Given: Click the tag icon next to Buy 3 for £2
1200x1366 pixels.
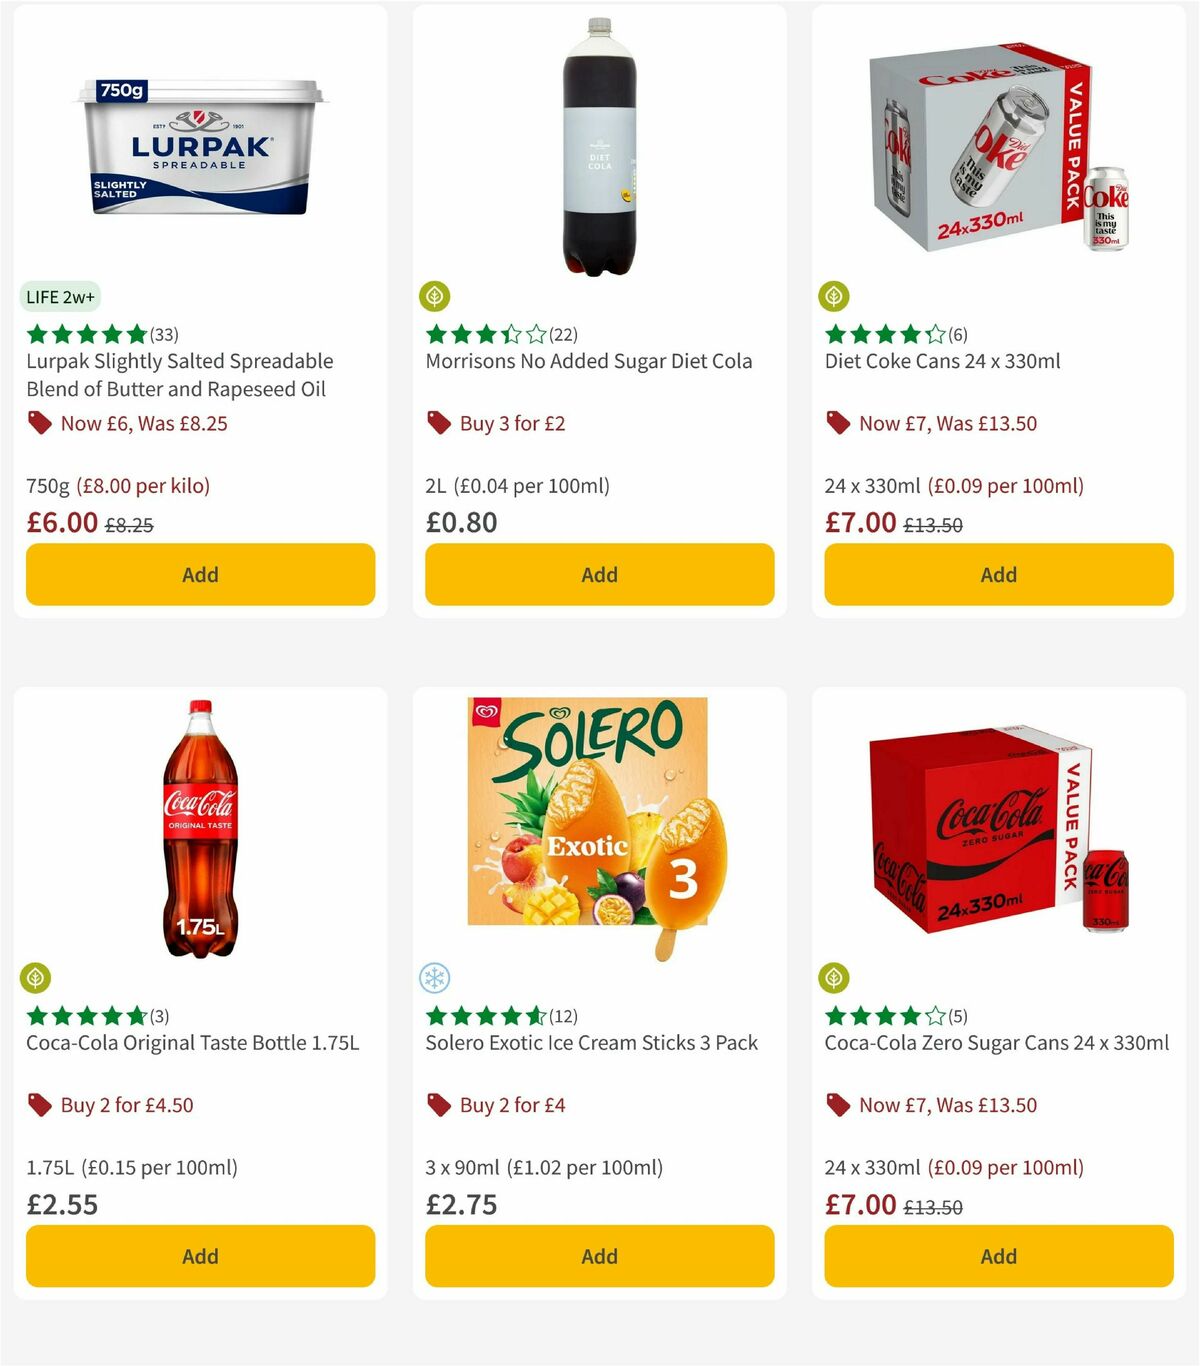Looking at the screenshot, I should [x=437, y=423].
